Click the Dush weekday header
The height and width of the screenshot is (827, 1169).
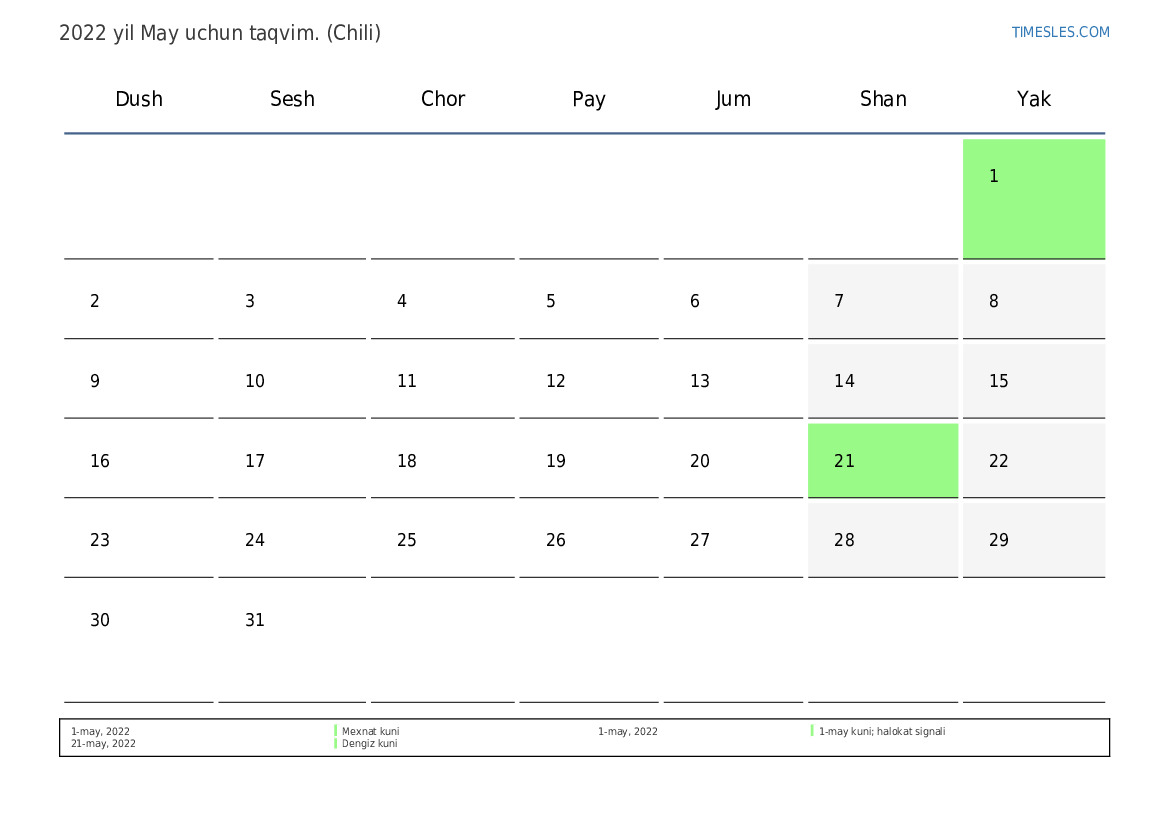tap(139, 99)
